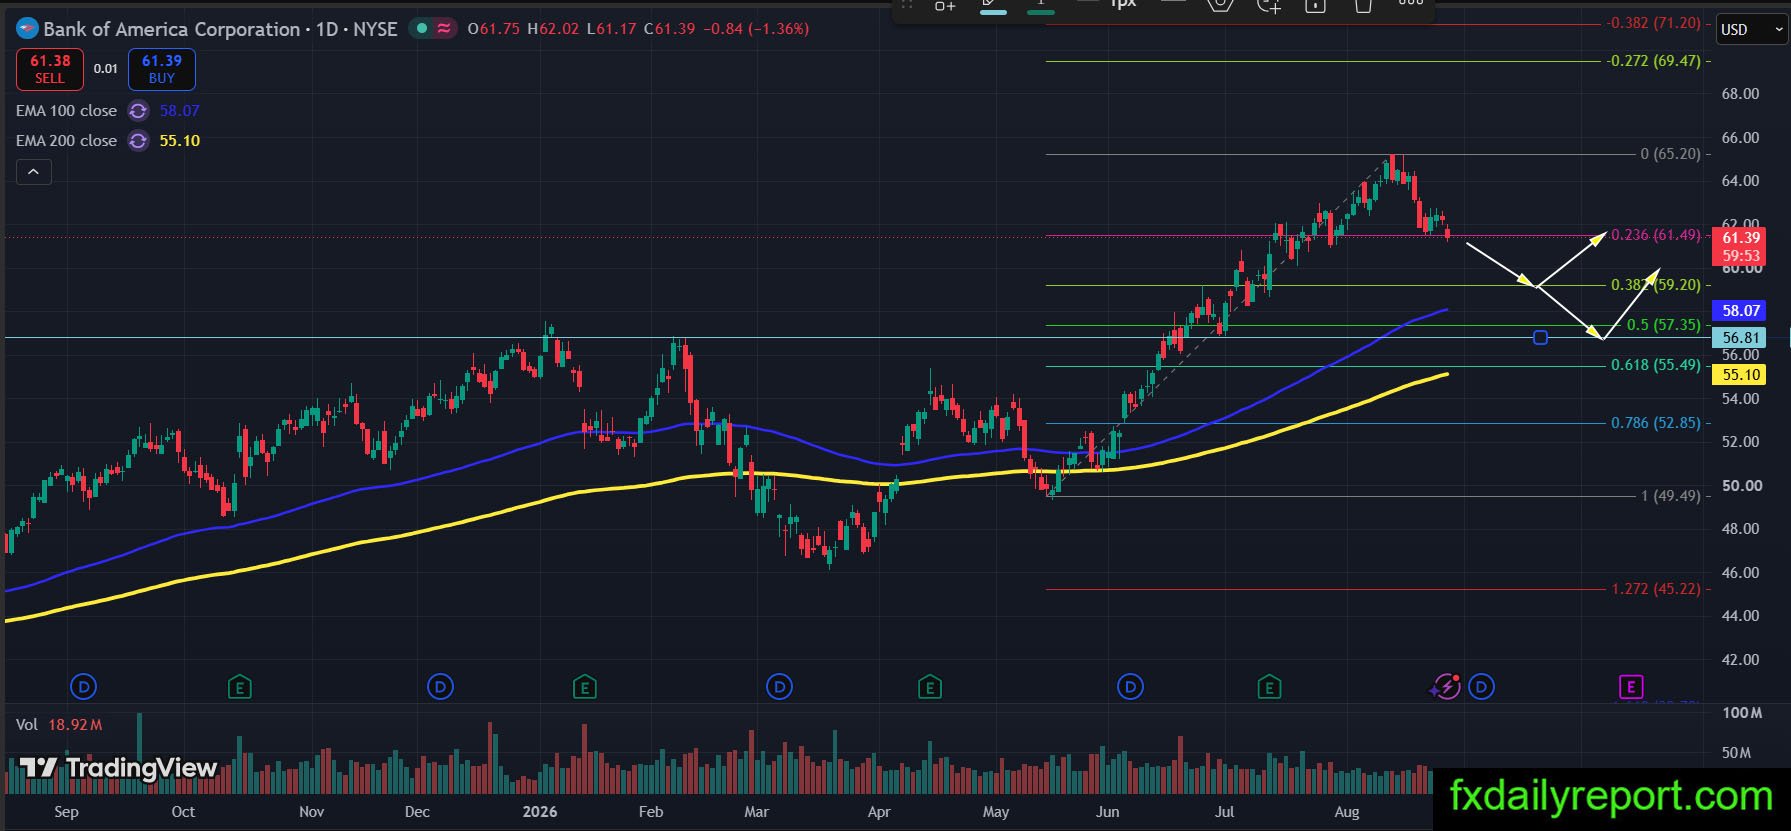
Task: Open the three-dot more options menu
Action: coord(1410,4)
